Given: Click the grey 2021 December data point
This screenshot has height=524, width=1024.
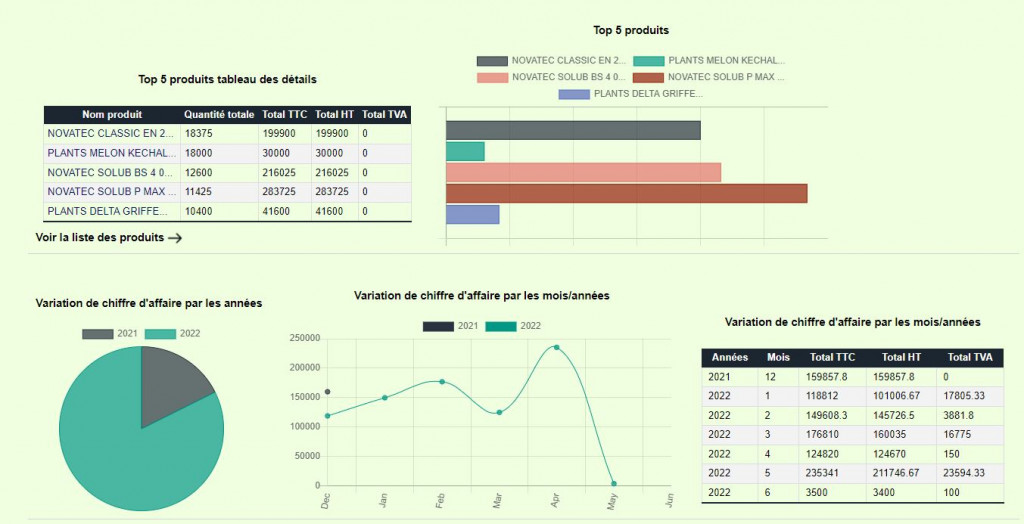Looking at the screenshot, I should pos(328,392).
